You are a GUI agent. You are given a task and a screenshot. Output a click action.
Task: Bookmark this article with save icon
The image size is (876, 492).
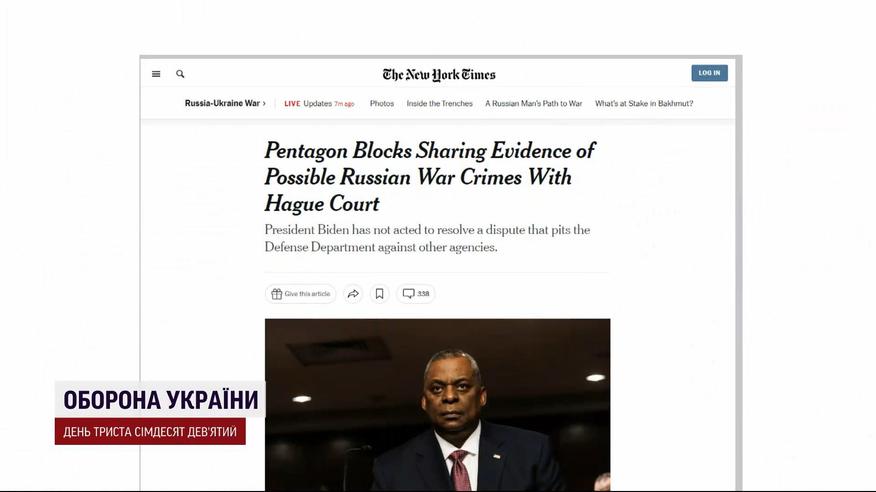click(x=379, y=294)
